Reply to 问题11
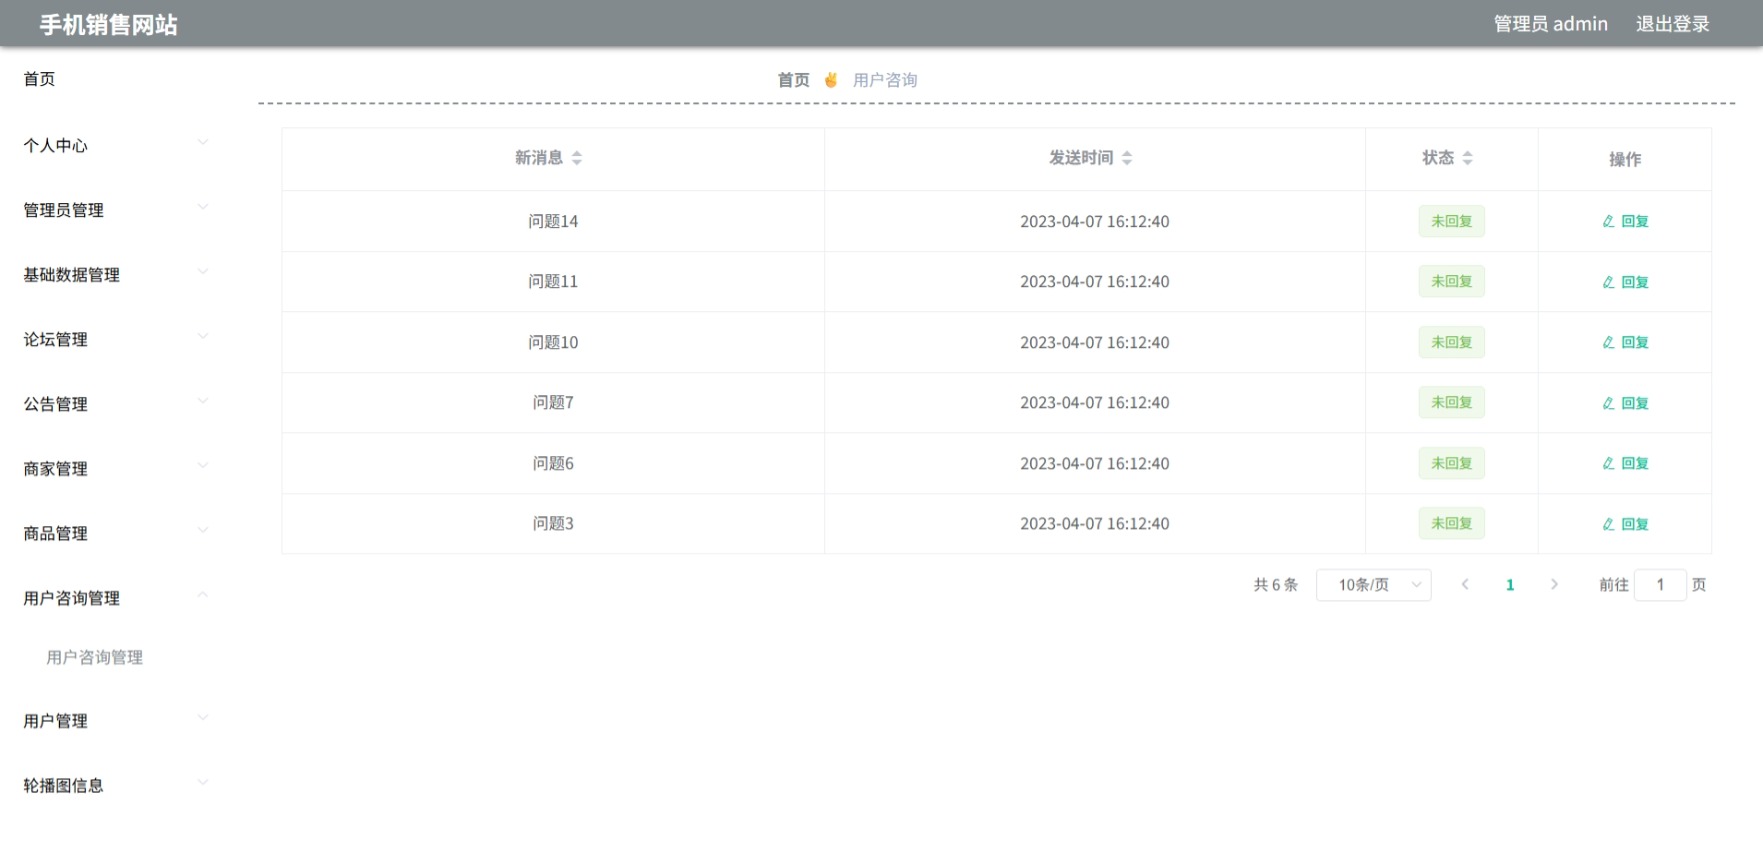1763x844 pixels. (x=1625, y=282)
